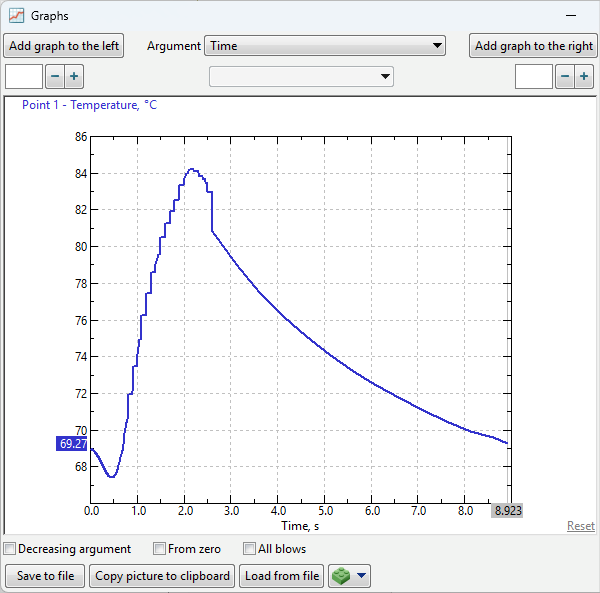Click the green brick icon button
The width and height of the screenshot is (600, 593).
342,576
